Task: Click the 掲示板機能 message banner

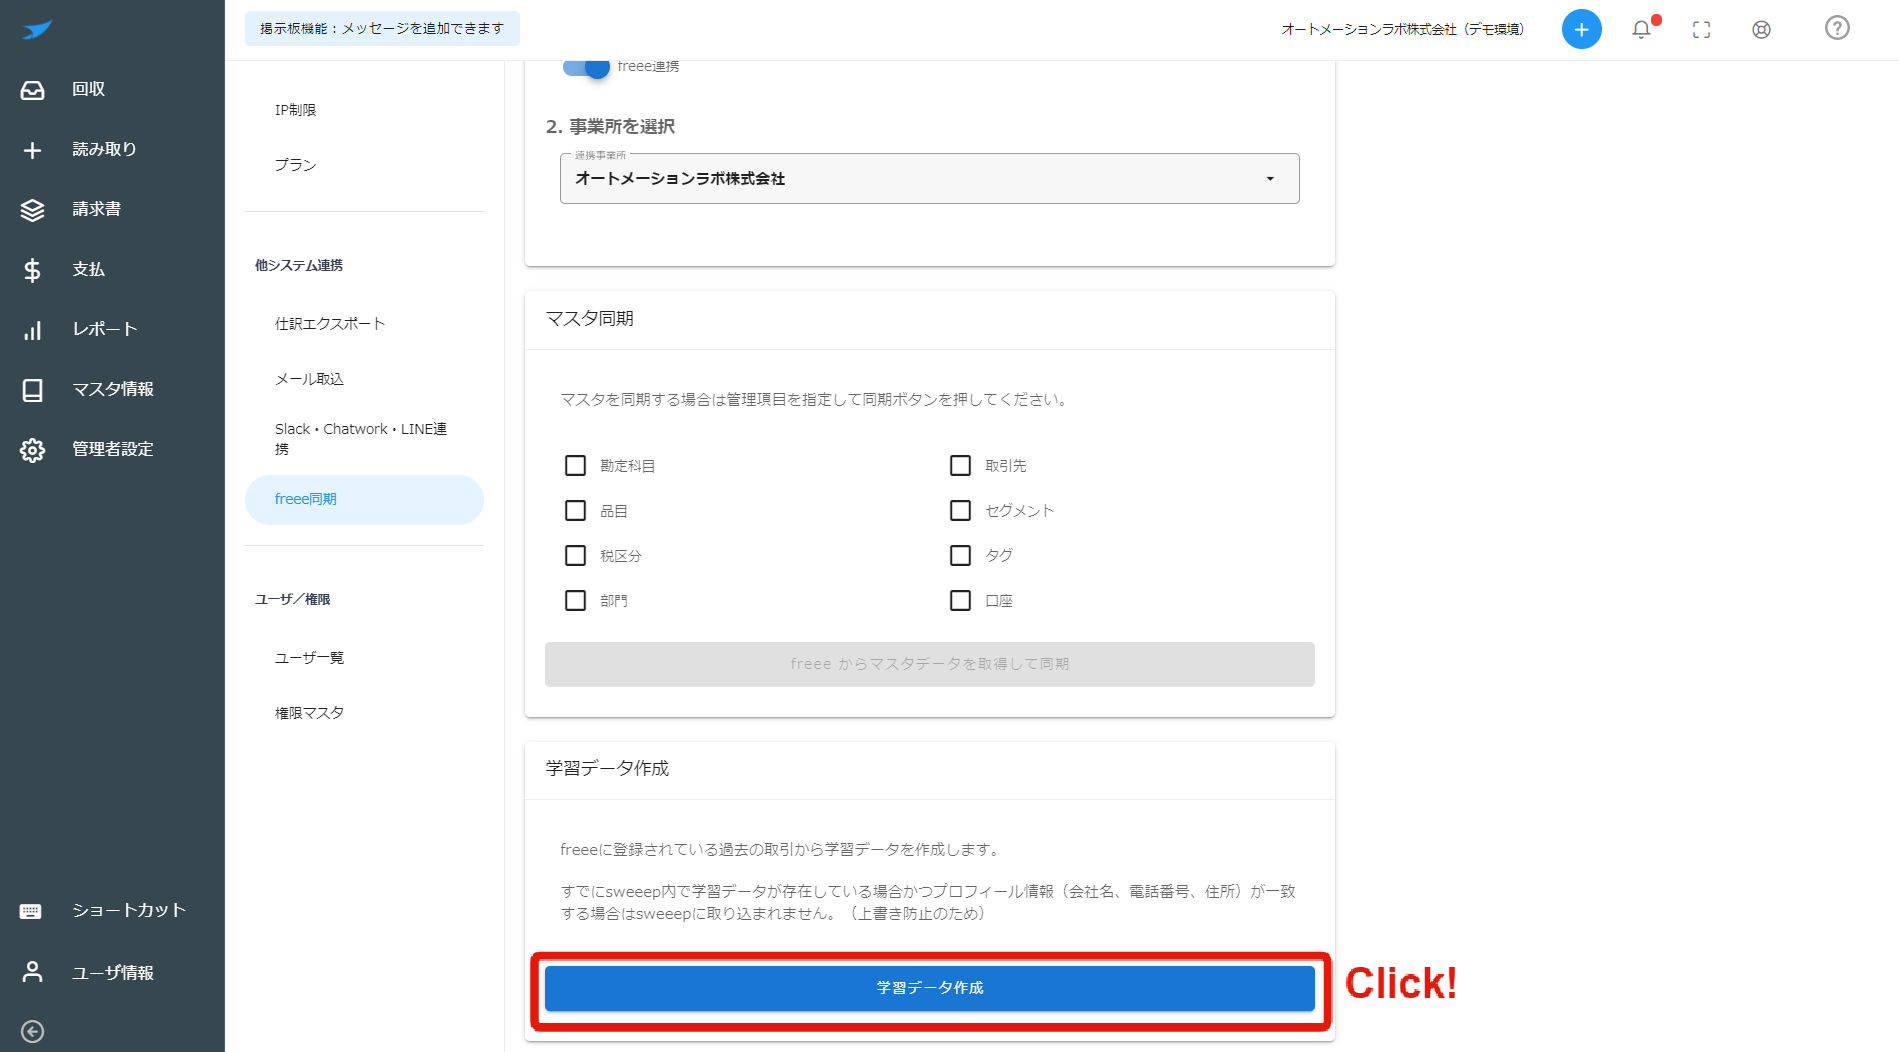Action: click(x=382, y=28)
